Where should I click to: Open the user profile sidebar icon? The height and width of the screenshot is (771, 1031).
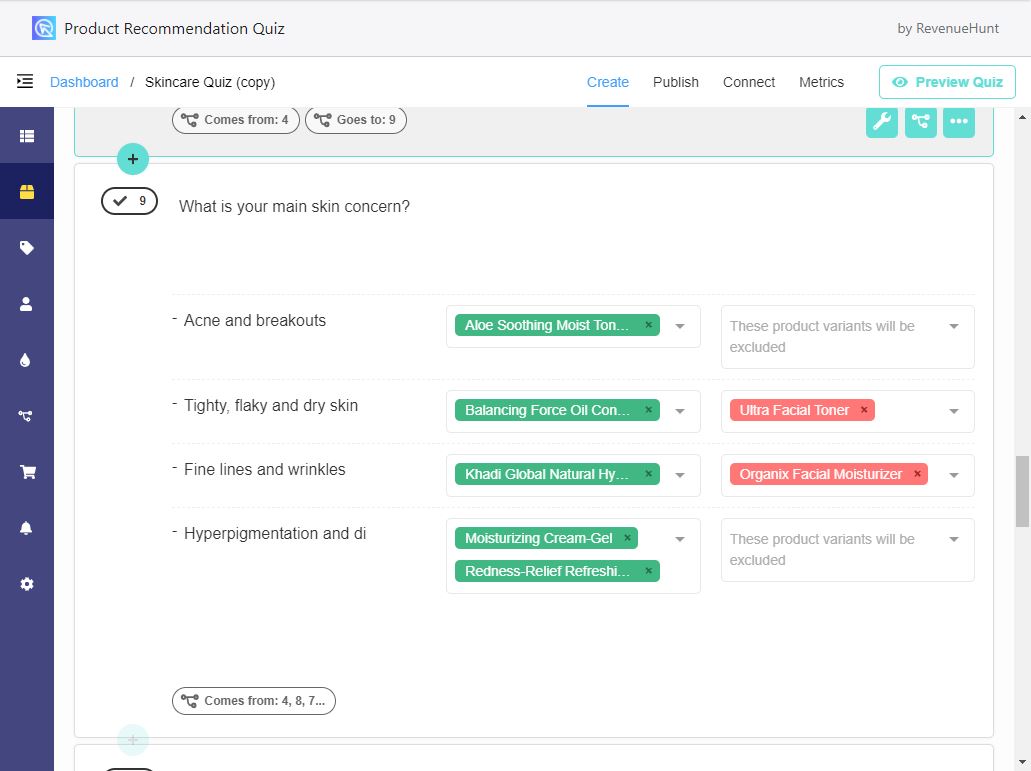(x=26, y=304)
